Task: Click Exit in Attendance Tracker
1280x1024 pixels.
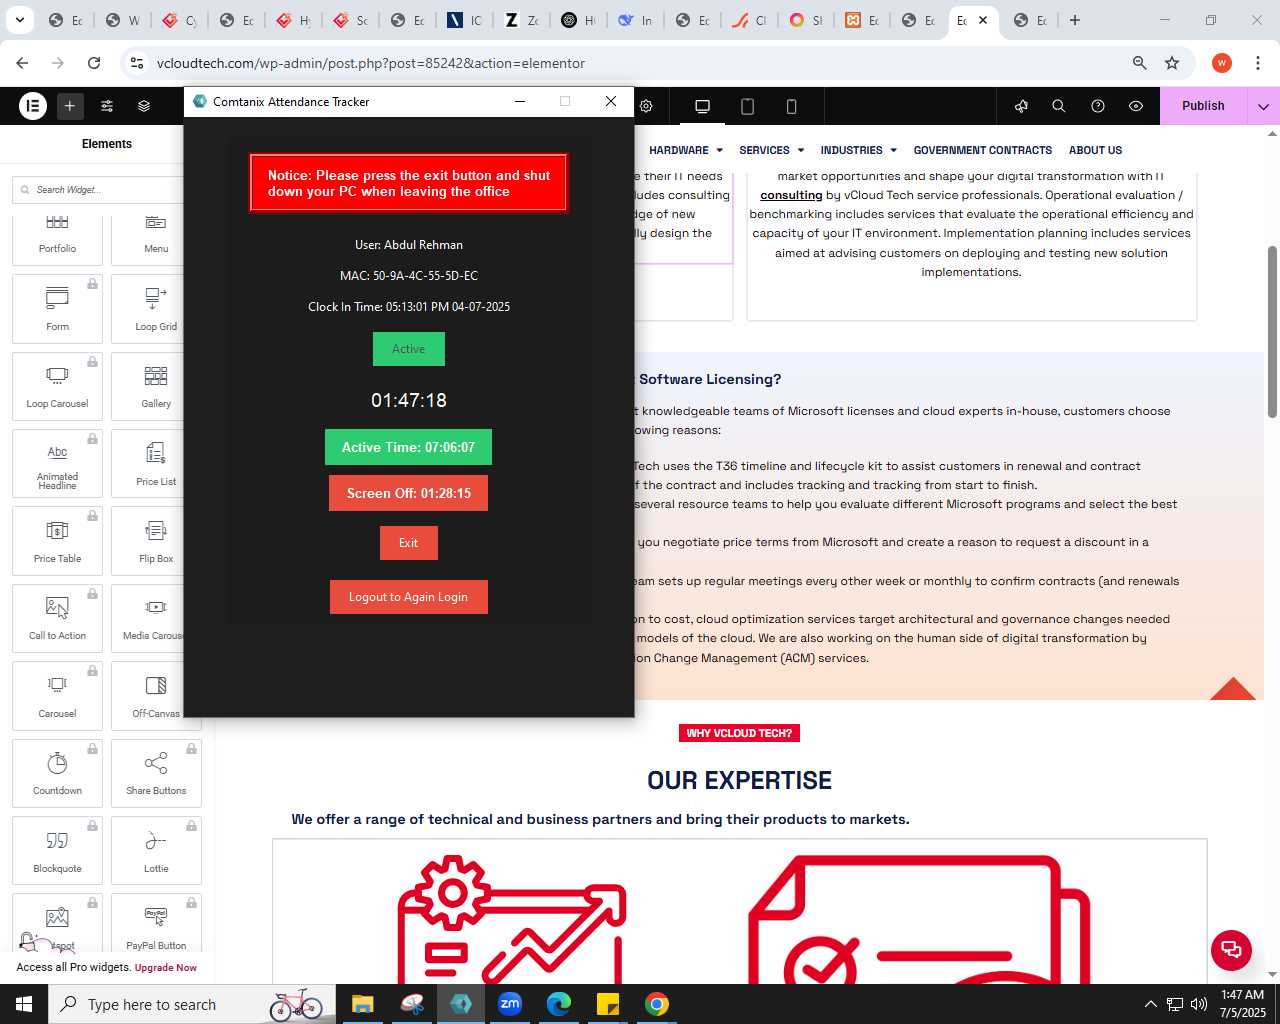Action: (408, 543)
